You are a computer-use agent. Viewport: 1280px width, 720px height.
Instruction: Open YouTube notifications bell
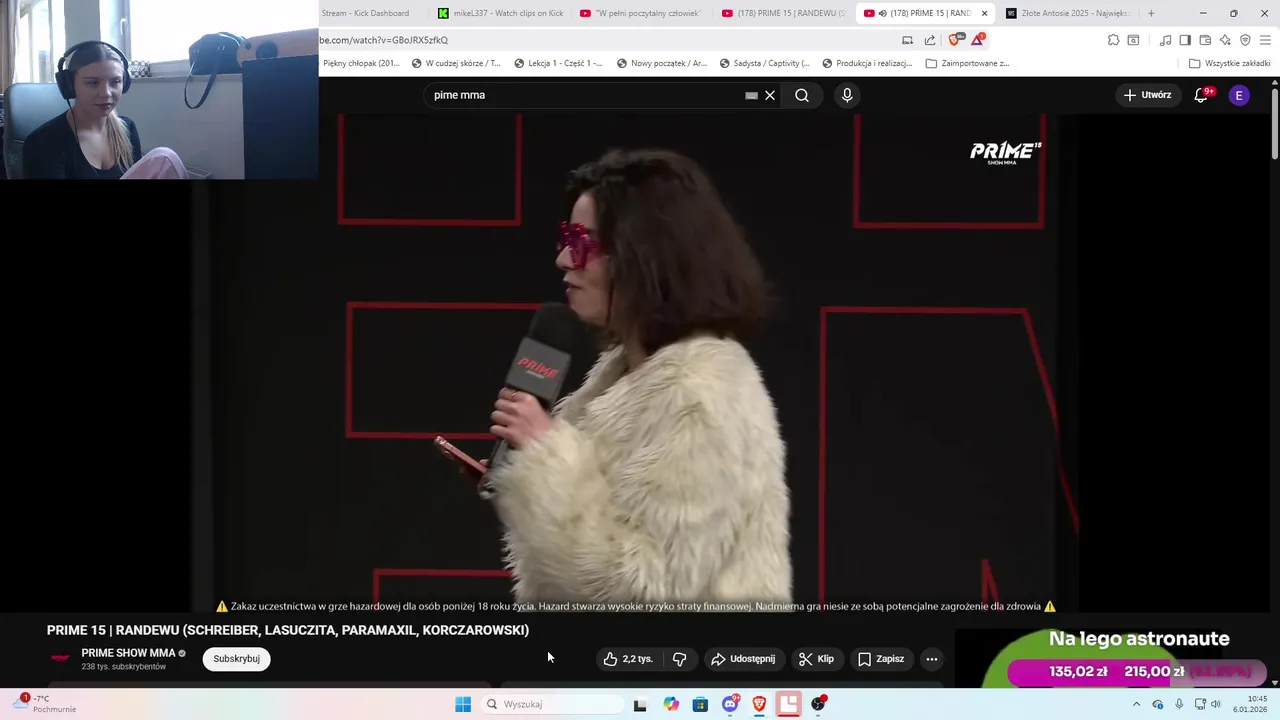click(x=1201, y=95)
